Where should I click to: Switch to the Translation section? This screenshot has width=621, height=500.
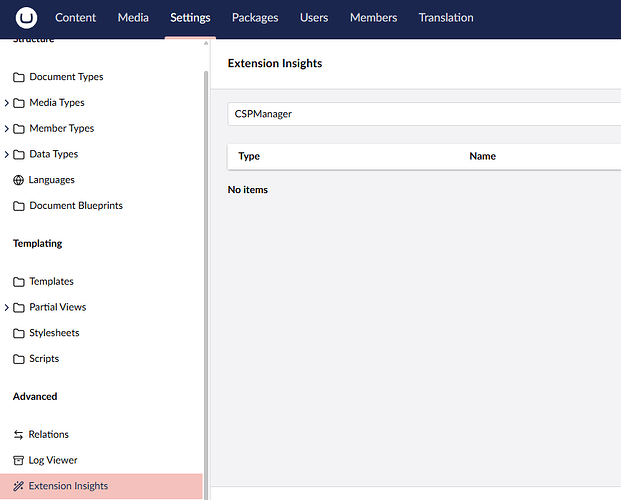(x=446, y=18)
